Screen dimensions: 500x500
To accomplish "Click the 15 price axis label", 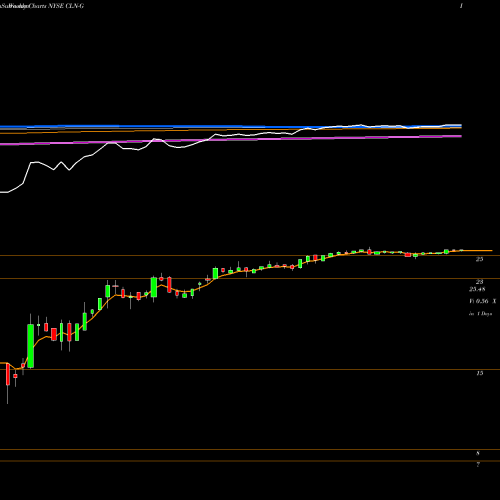I will (479, 373).
